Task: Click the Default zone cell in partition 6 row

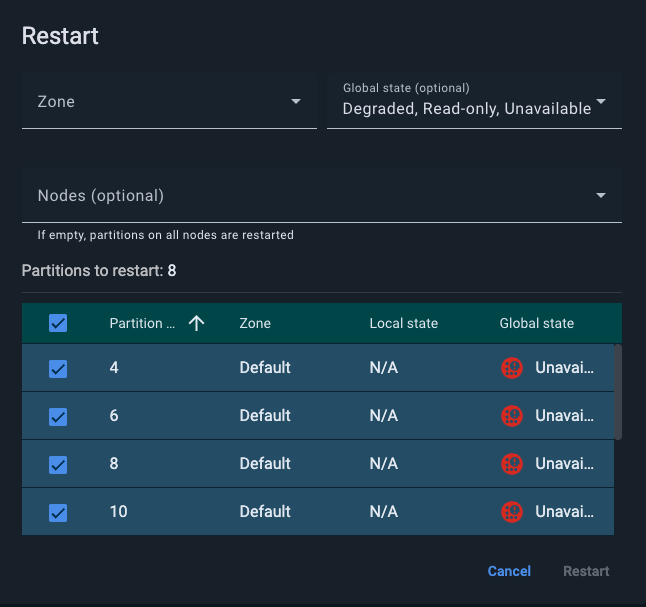Action: 265,416
